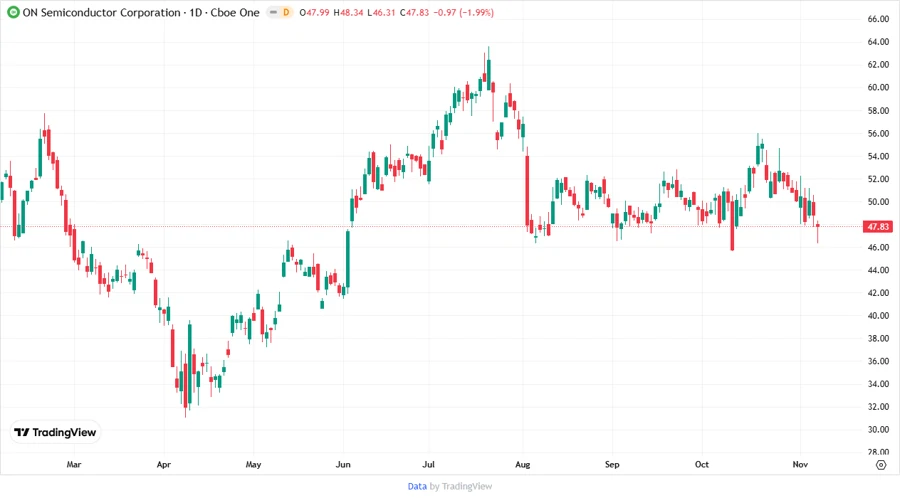Click the Oct label on time axis
Screen dimensions: 900x498
pyautogui.click(x=701, y=464)
